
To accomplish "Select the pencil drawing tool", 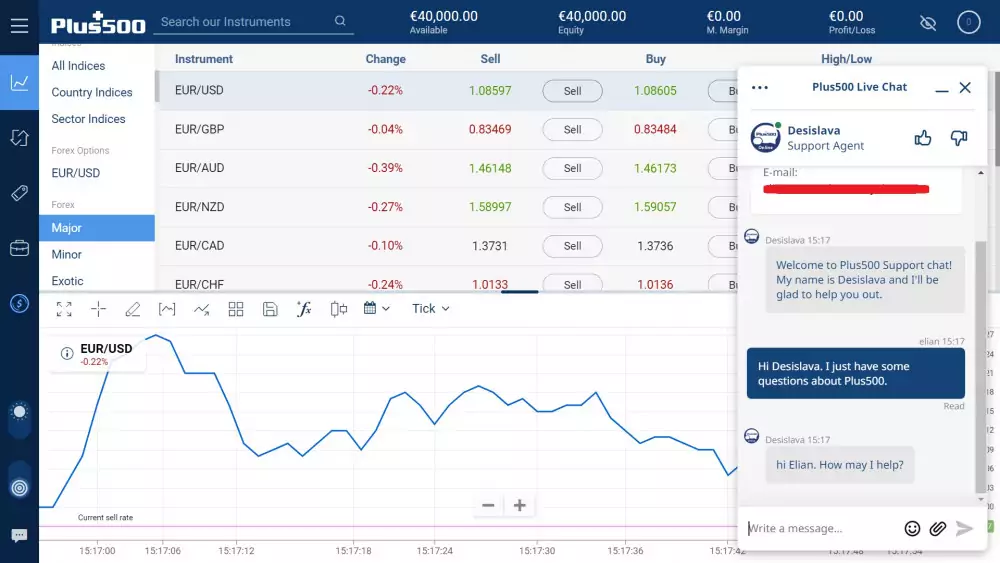I will [133, 309].
